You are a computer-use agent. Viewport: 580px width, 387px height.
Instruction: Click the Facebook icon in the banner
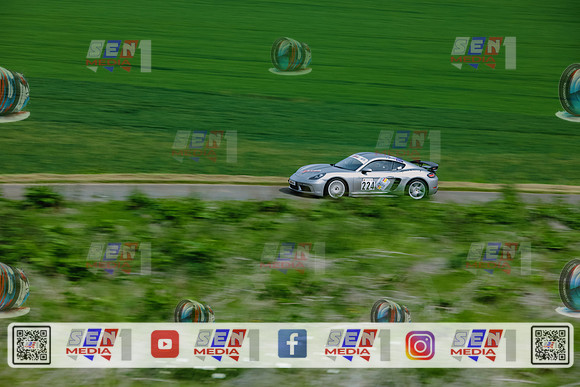[x=292, y=344]
